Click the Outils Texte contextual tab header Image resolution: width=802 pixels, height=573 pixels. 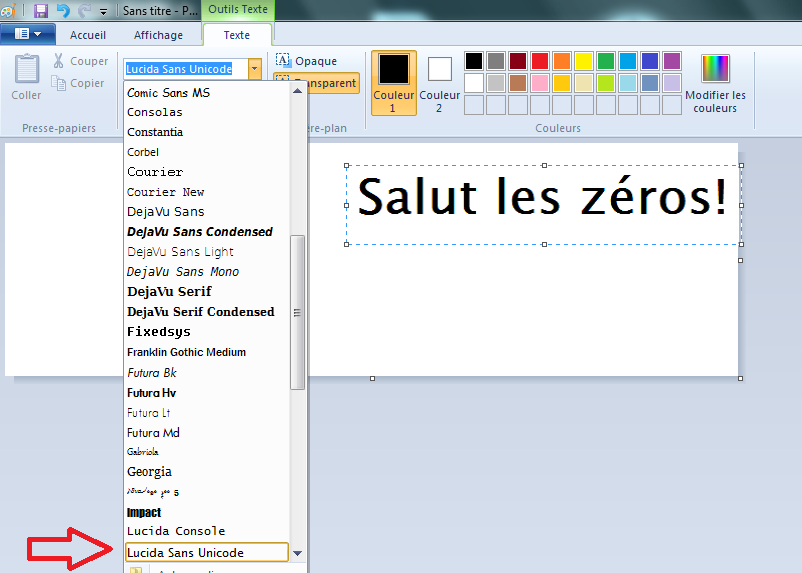(x=238, y=9)
